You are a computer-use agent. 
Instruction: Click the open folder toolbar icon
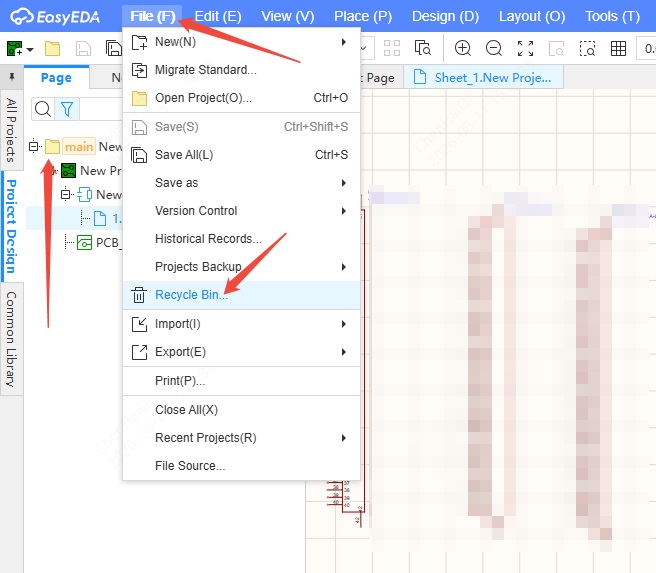(52, 49)
